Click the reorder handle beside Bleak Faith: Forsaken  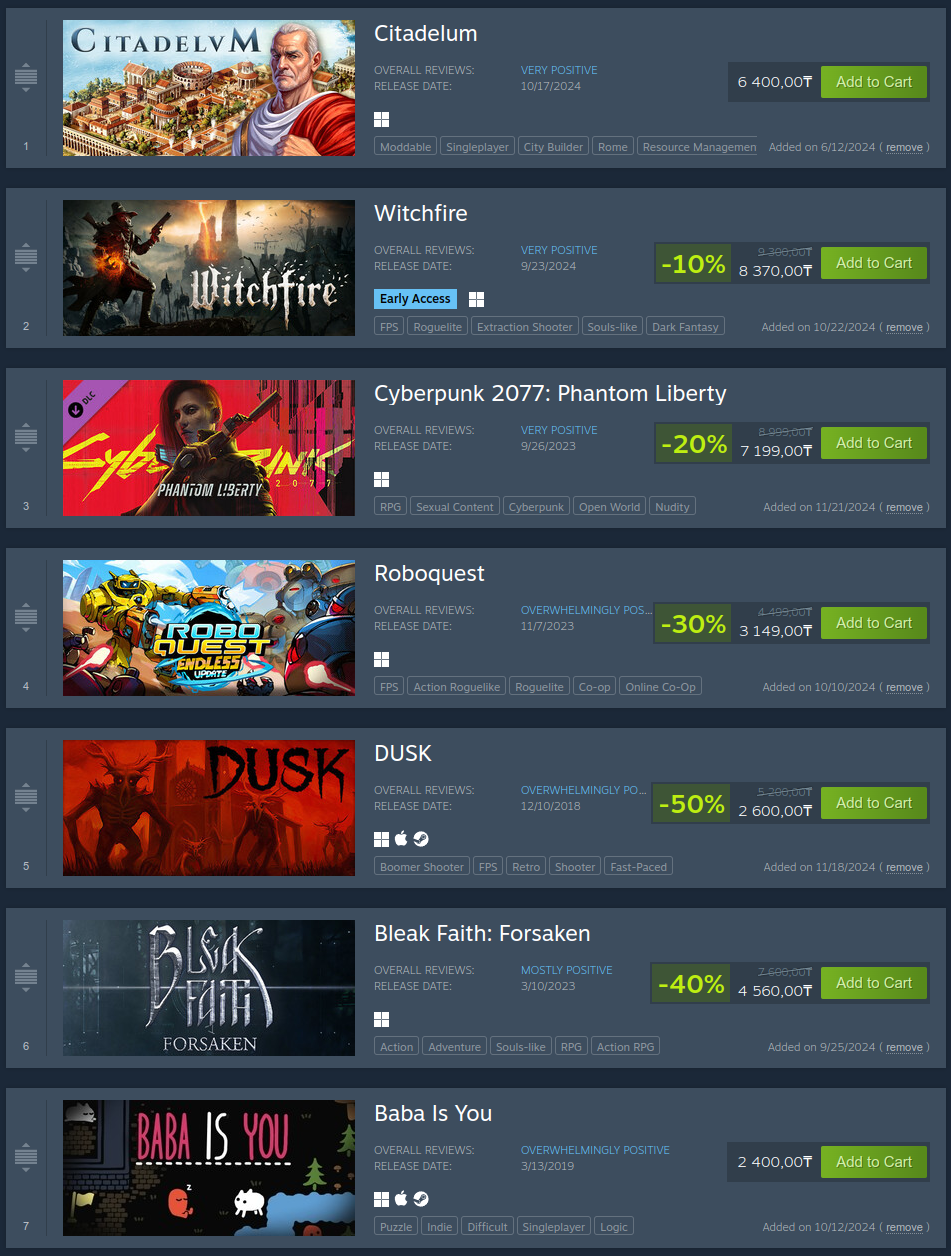(x=26, y=977)
